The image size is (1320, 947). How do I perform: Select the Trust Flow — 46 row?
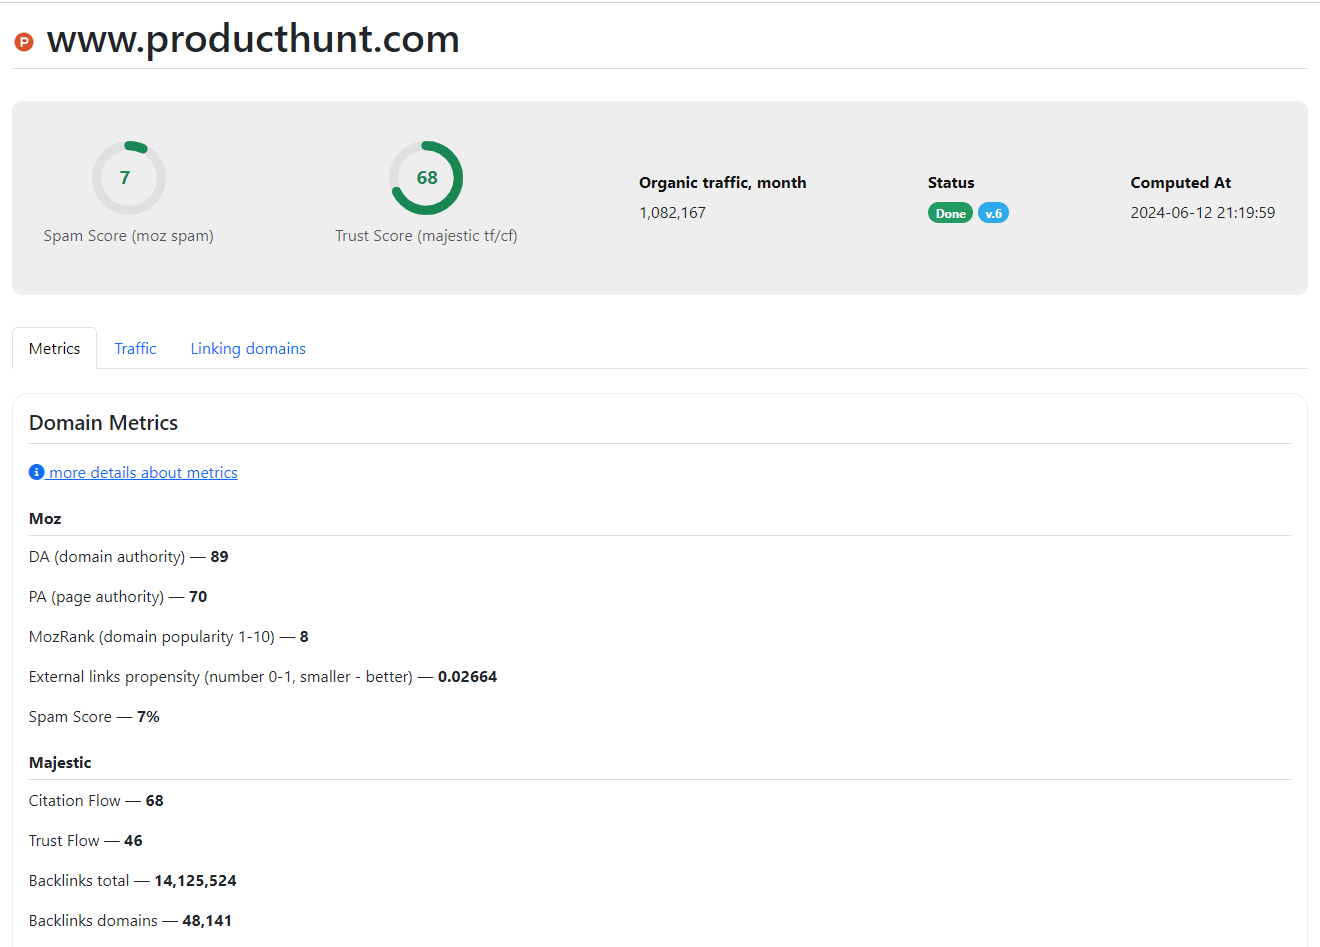point(86,841)
